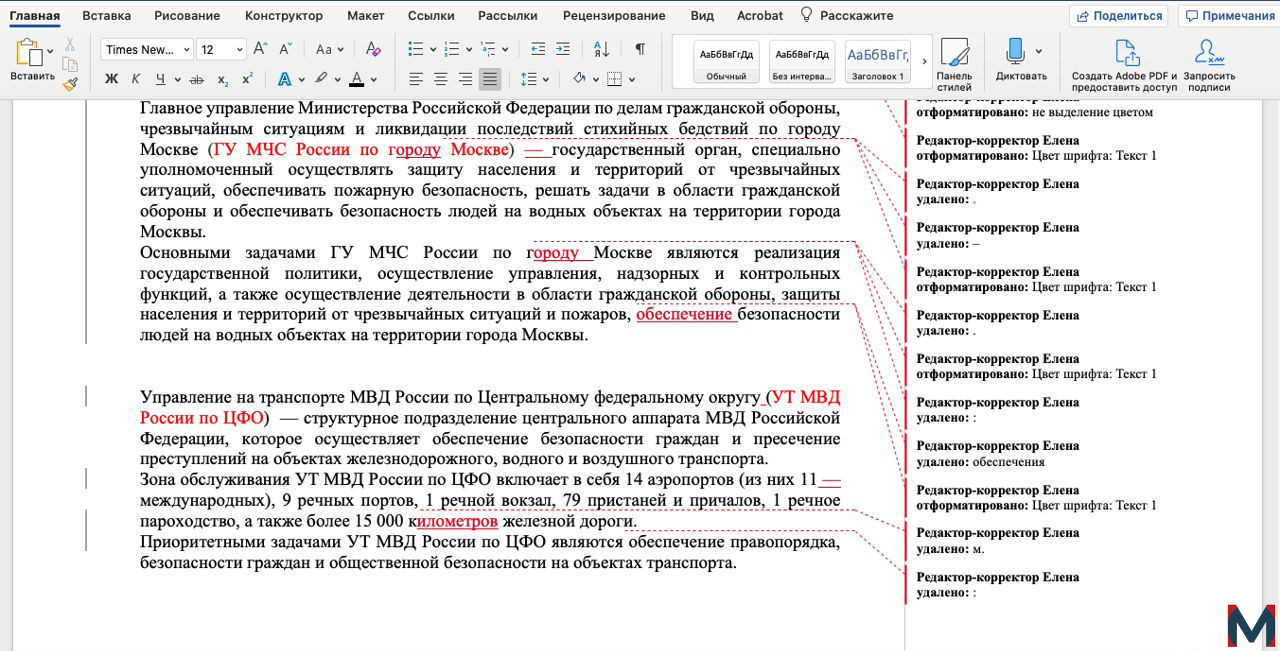Viewport: 1280px width, 651px height.
Task: Open the Styles Pane (Панель стилей)
Action: pos(954,64)
